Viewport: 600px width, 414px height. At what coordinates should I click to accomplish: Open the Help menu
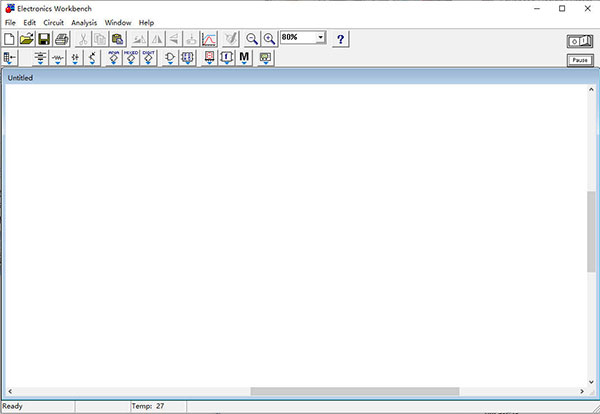(x=146, y=23)
